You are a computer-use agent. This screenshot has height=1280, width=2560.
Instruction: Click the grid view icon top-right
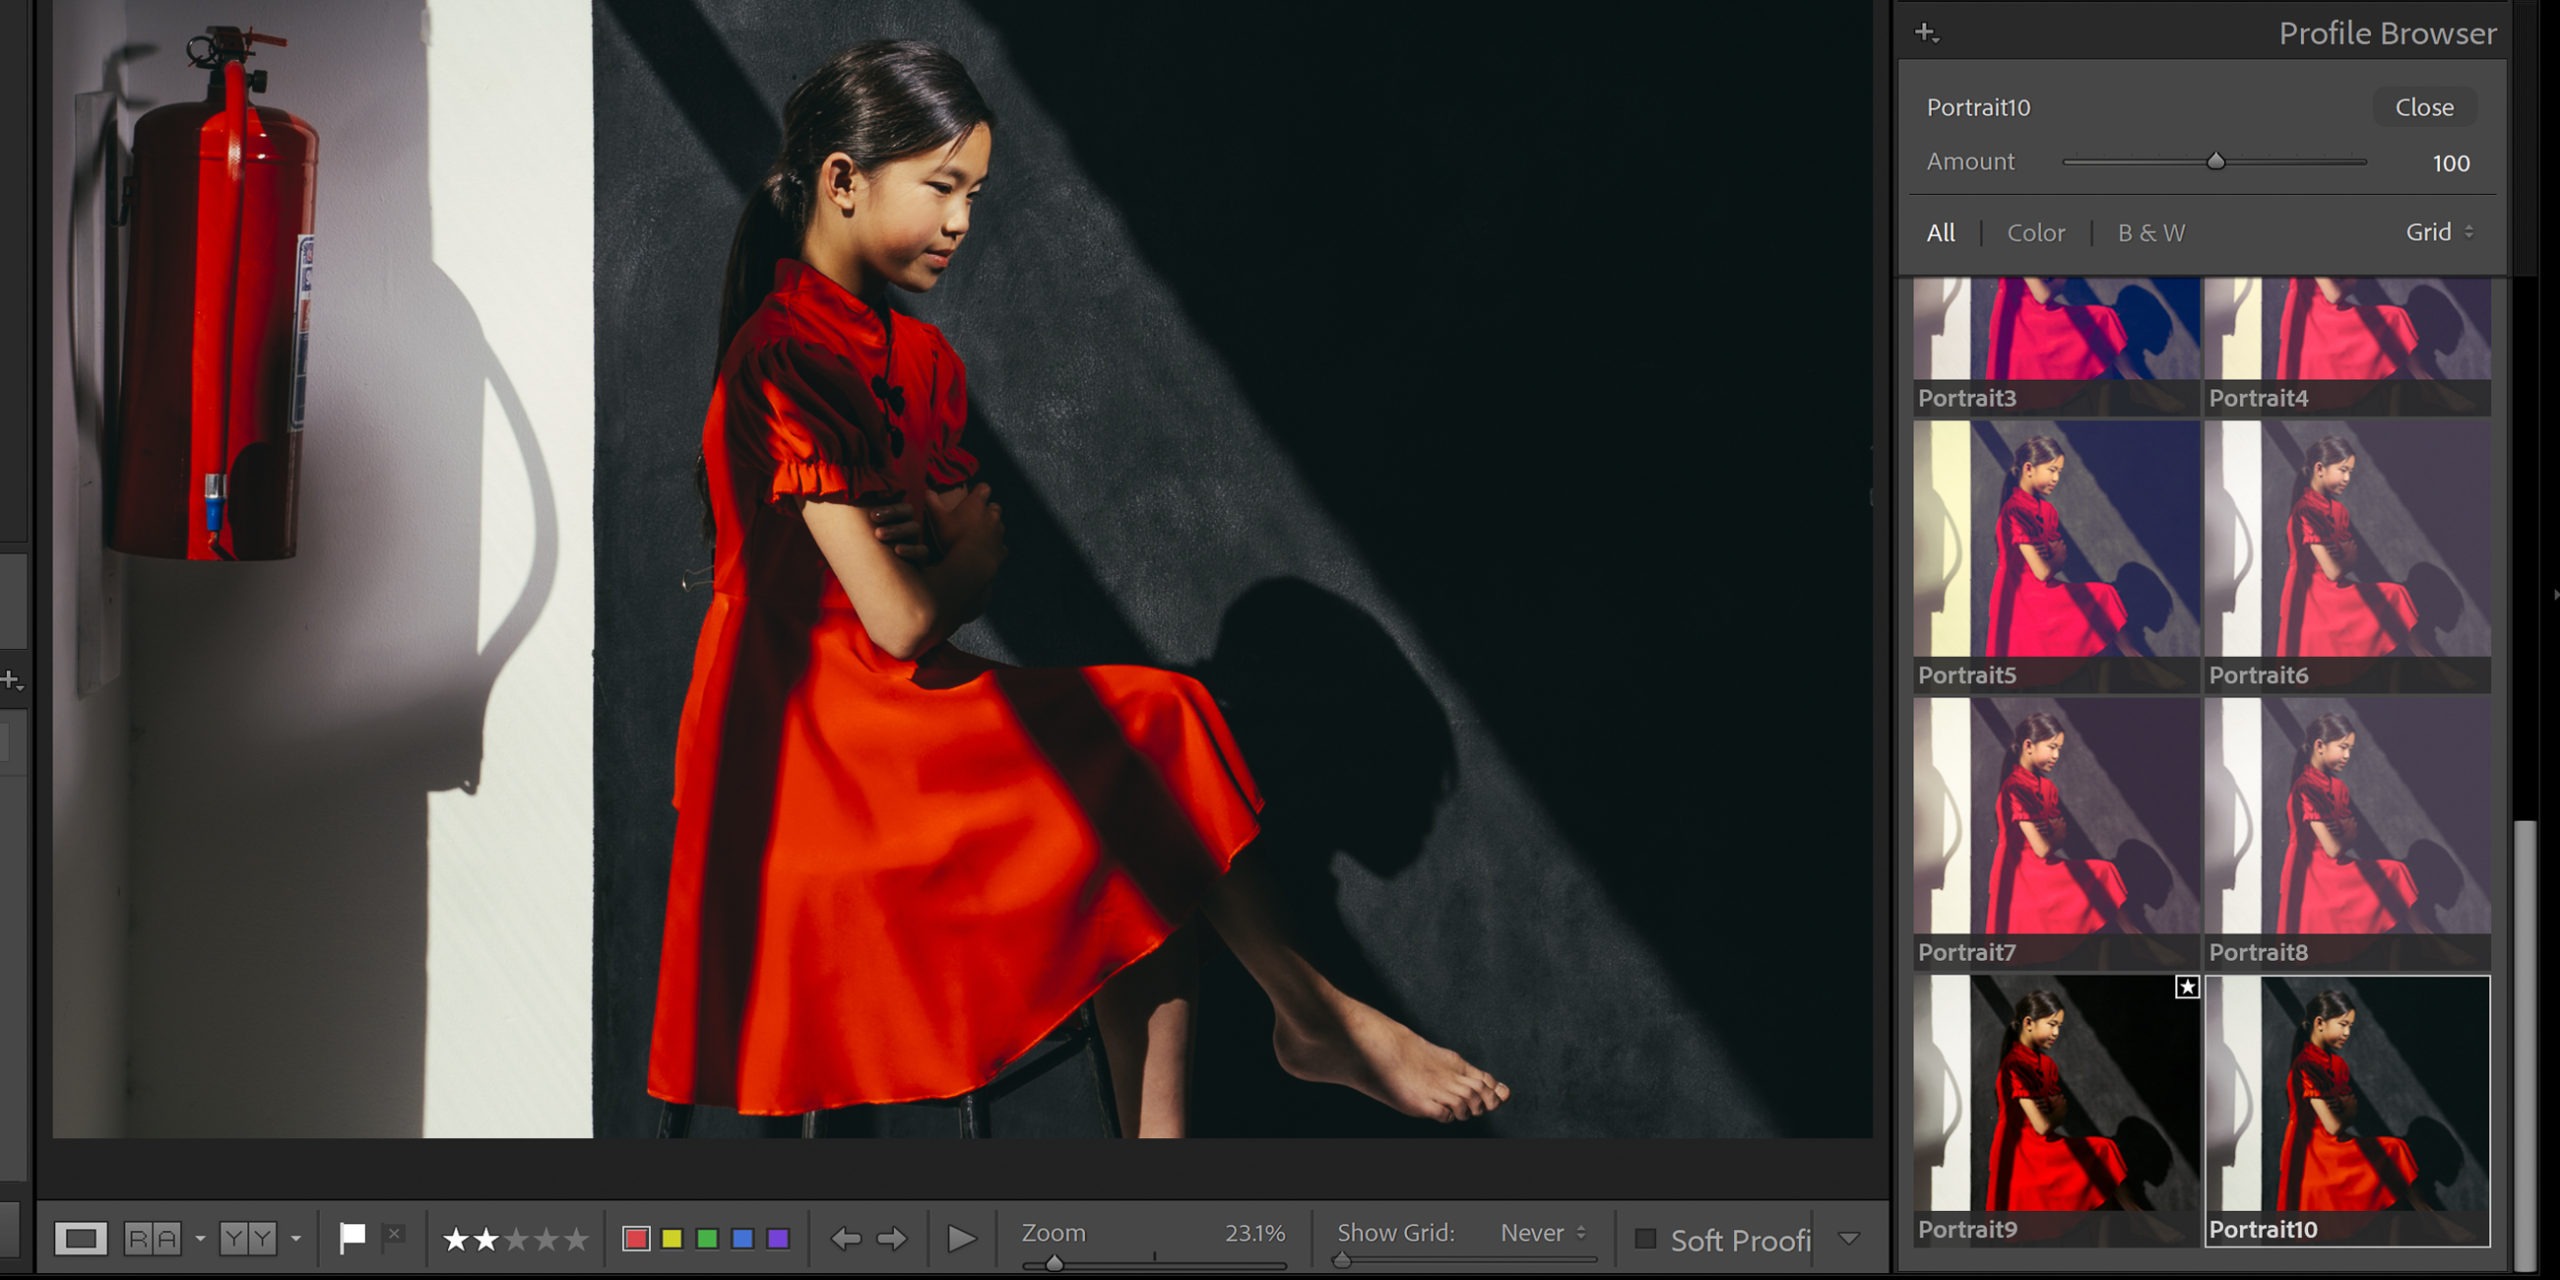(x=2436, y=232)
